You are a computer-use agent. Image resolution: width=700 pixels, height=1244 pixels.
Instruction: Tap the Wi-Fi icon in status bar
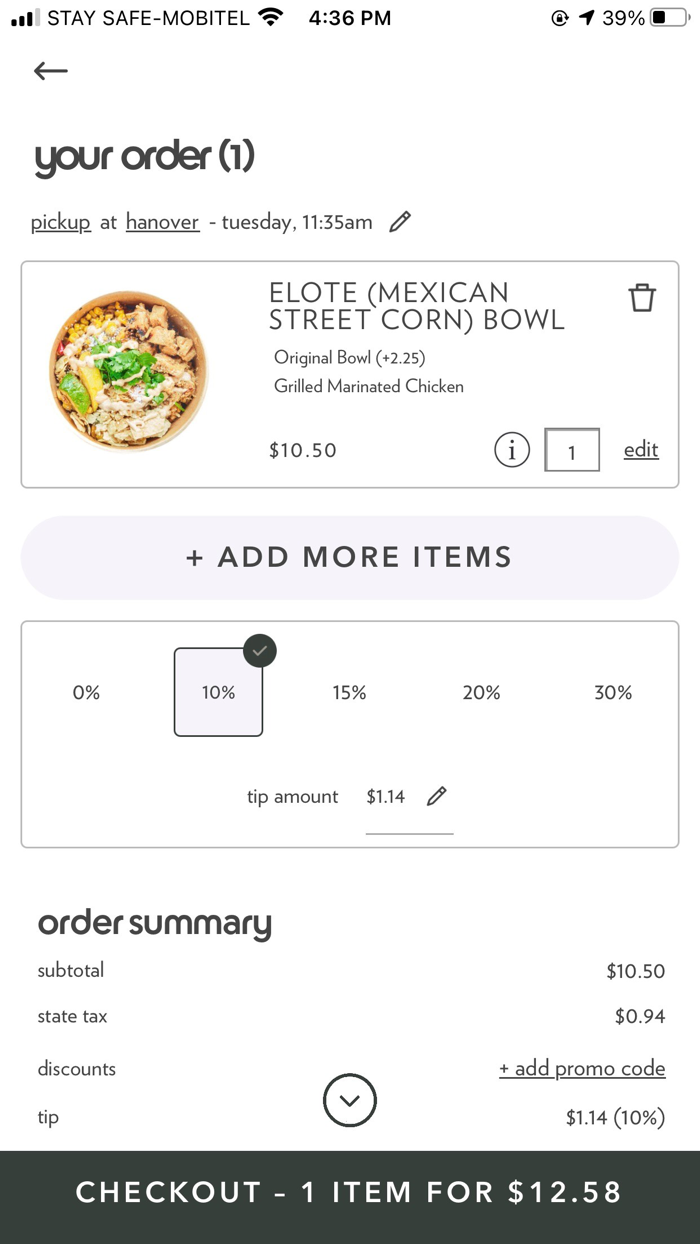pos(270,16)
